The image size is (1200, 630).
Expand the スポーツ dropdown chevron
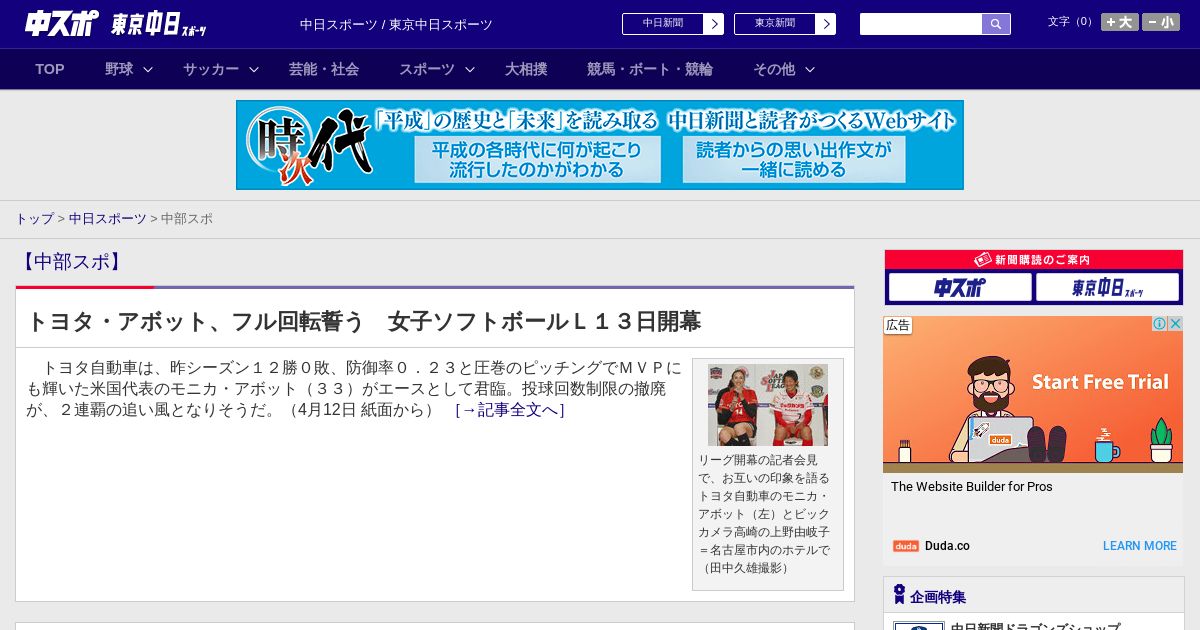coord(470,69)
